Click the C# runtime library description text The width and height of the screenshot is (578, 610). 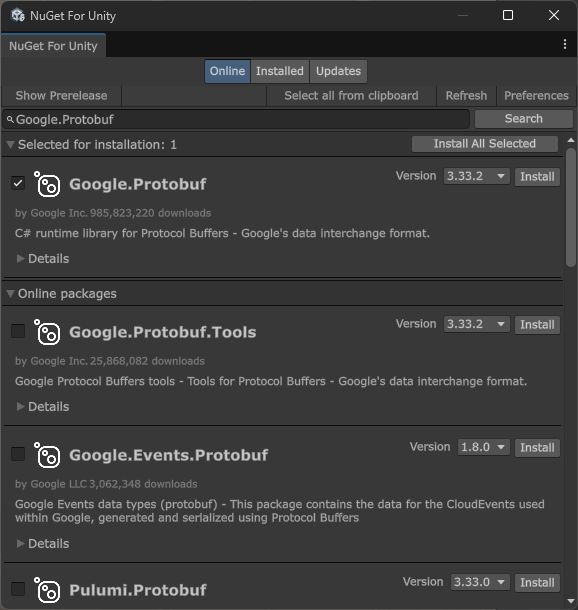[222, 233]
